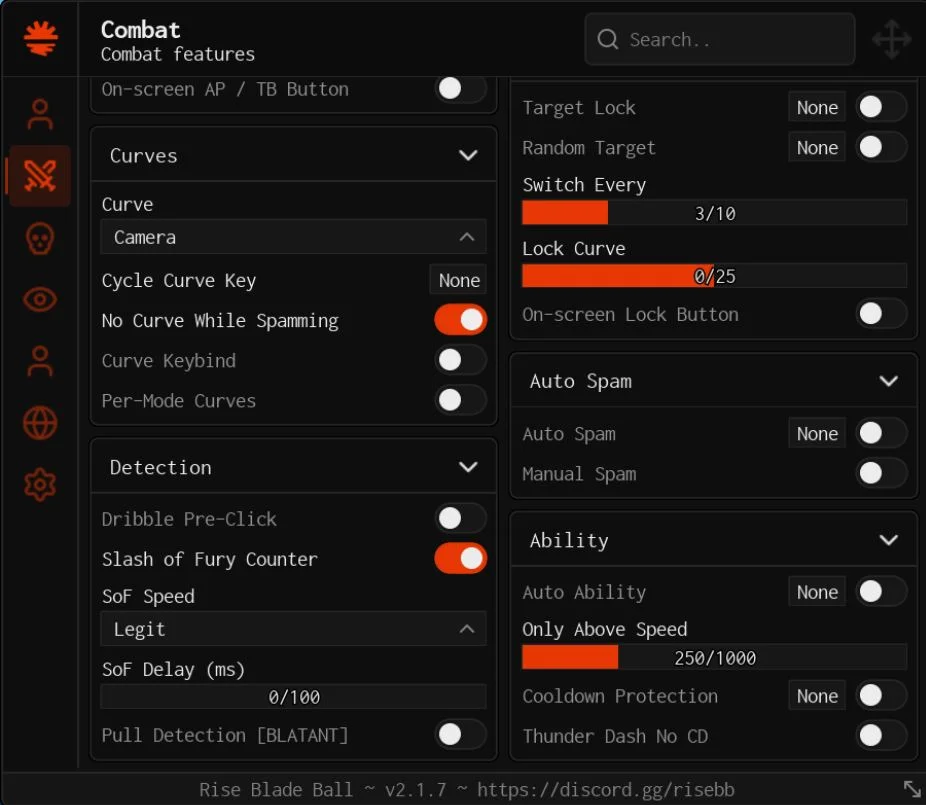Viewport: 926px width, 805px height.
Task: Click the Rise sun logo icon
Action: pos(41,38)
